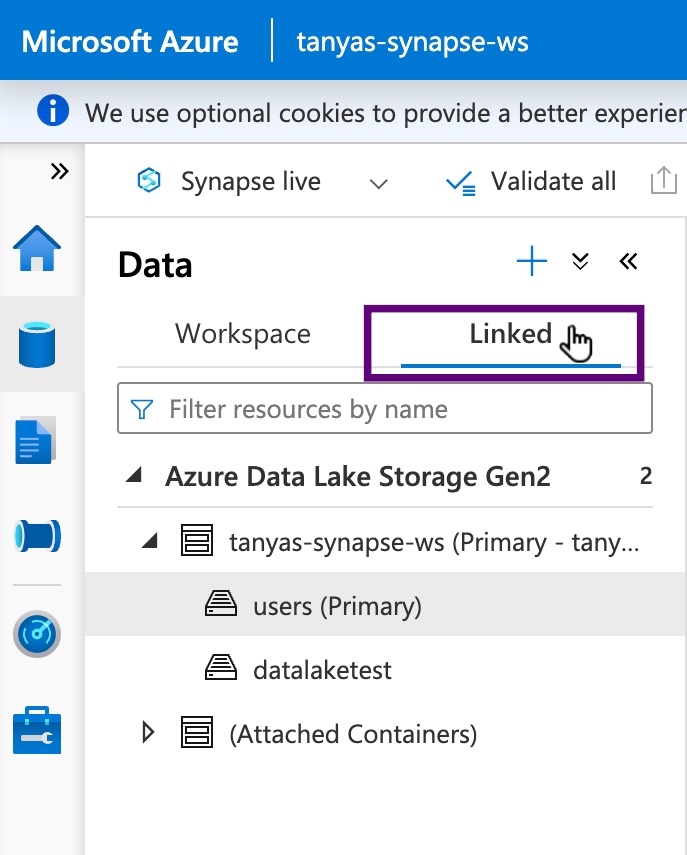The height and width of the screenshot is (855, 687).
Task: Click the Synapse live label
Action: [251, 181]
